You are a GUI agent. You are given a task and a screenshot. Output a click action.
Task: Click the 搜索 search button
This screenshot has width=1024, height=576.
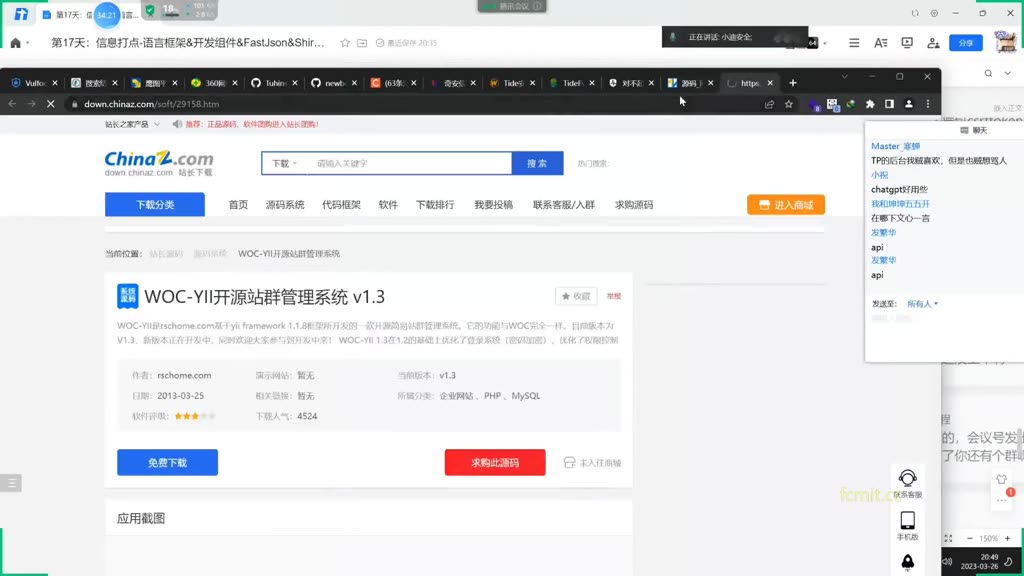537,163
